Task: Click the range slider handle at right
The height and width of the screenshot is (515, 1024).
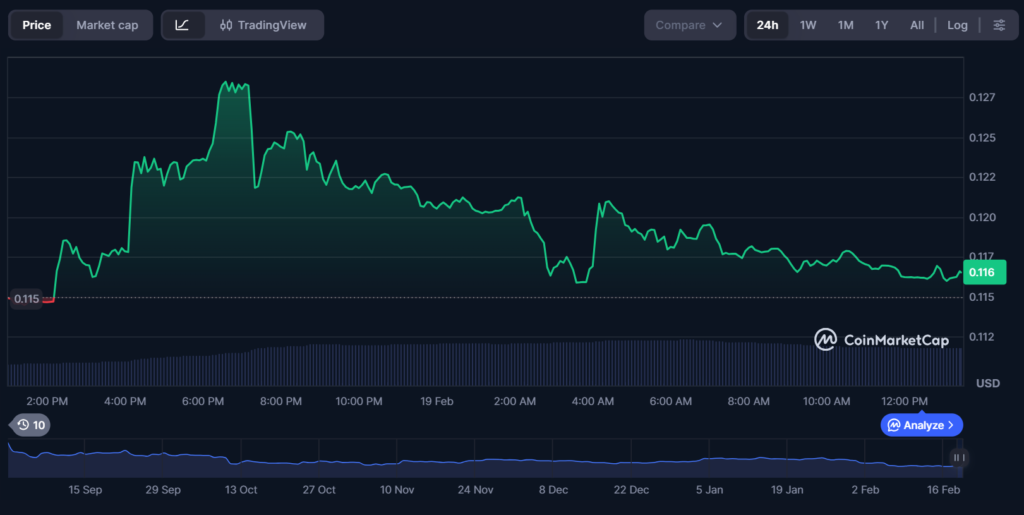Action: point(957,458)
